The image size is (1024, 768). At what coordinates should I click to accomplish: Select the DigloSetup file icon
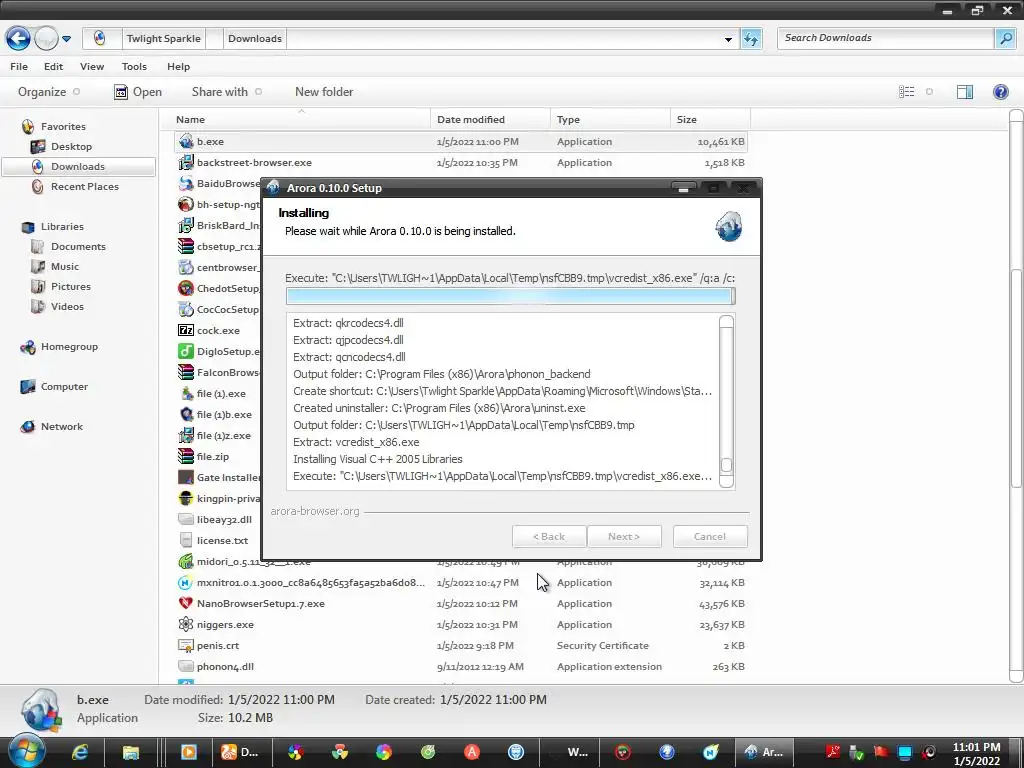186,351
